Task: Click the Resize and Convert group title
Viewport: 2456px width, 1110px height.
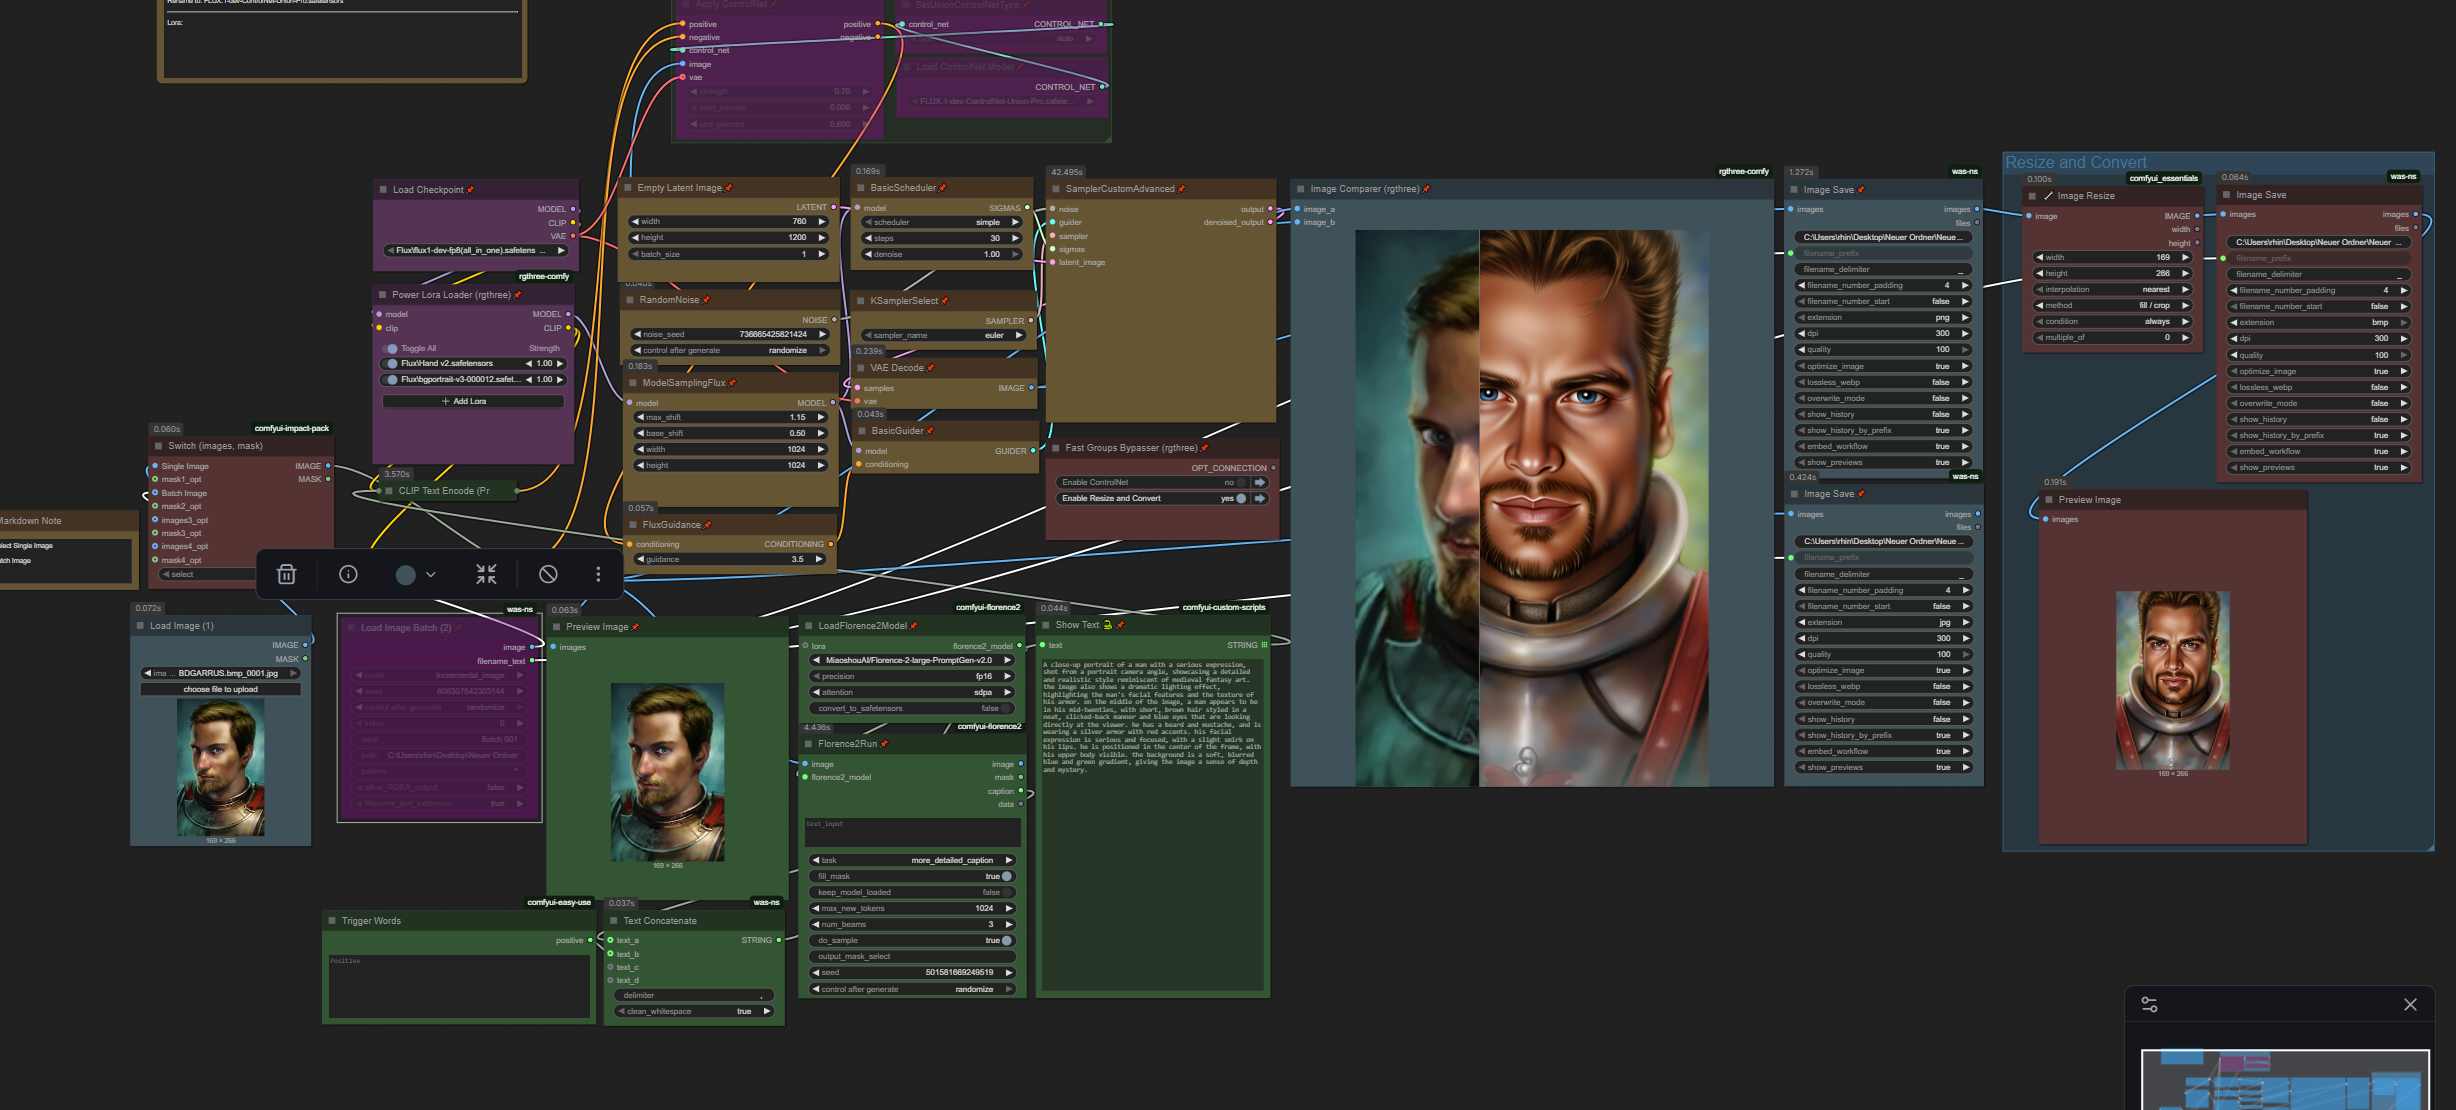Action: click(x=2075, y=162)
